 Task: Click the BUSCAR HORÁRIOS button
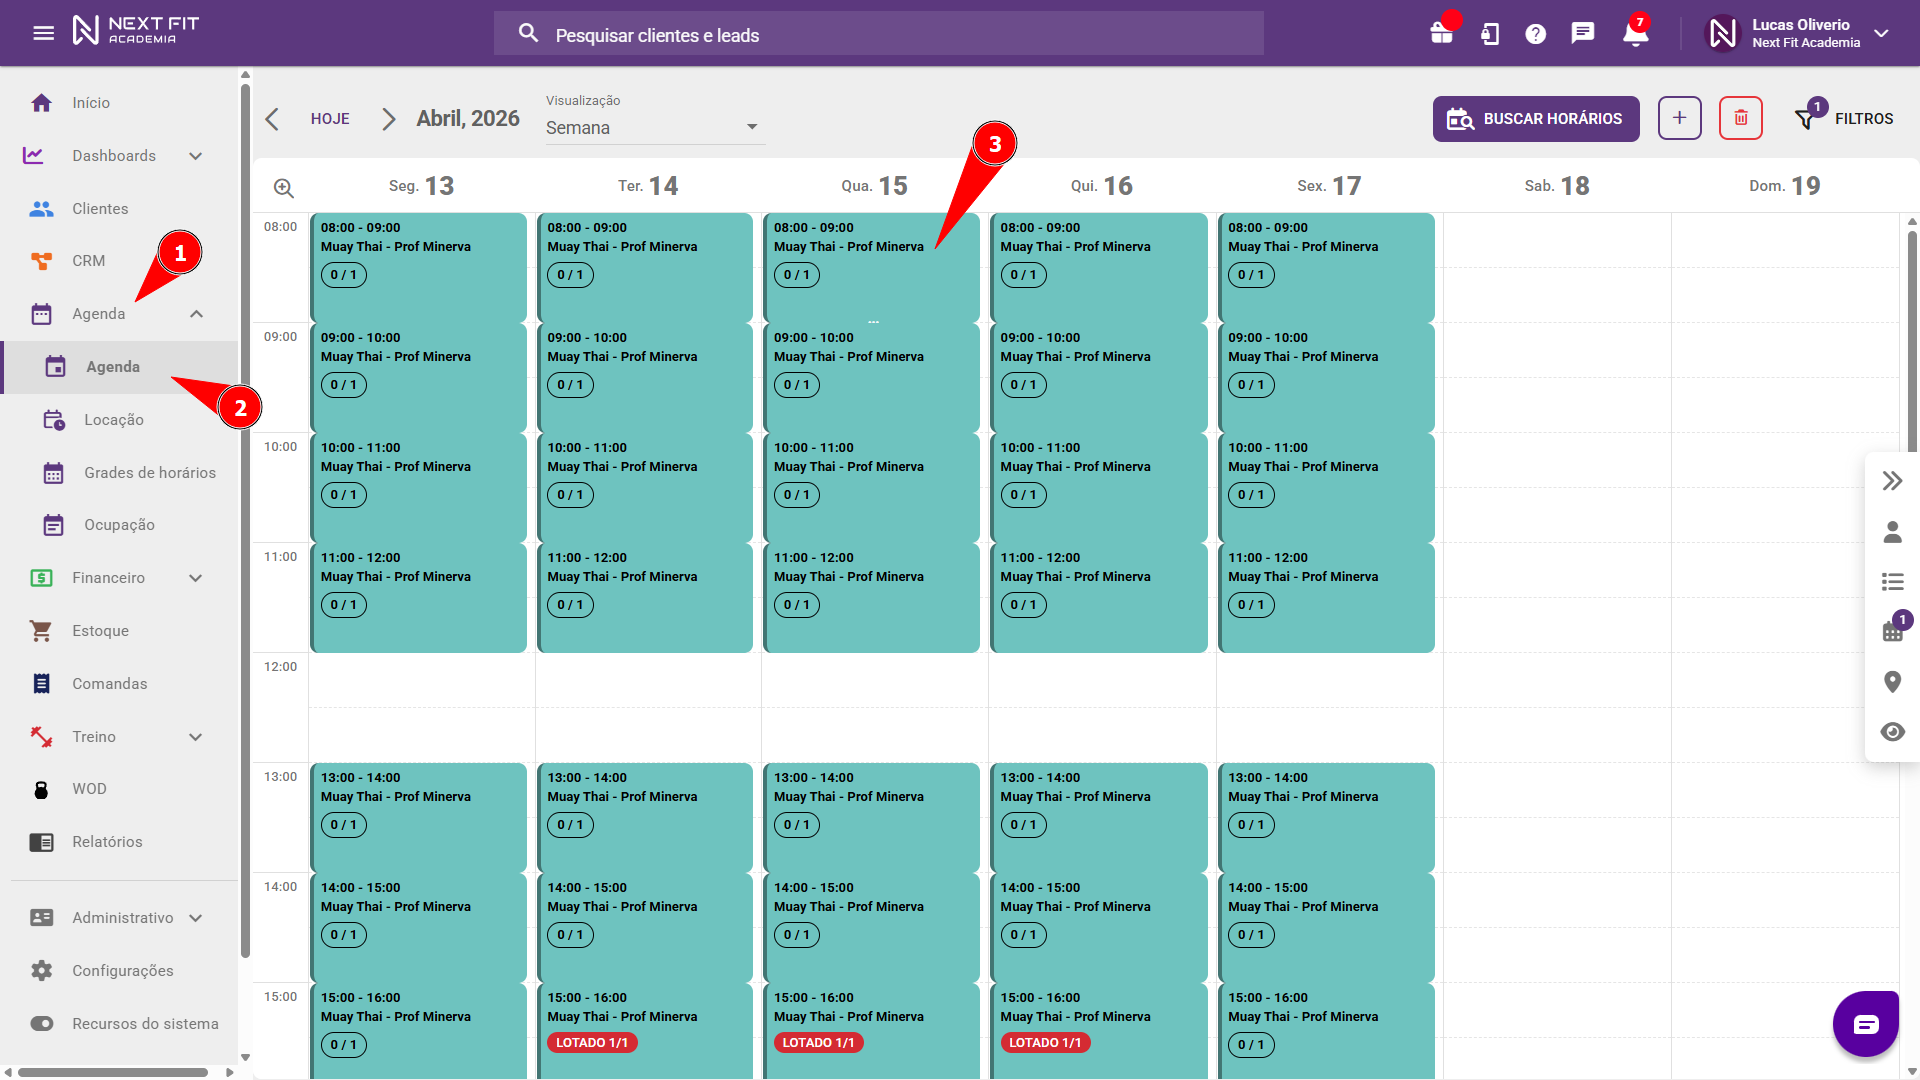(1535, 118)
